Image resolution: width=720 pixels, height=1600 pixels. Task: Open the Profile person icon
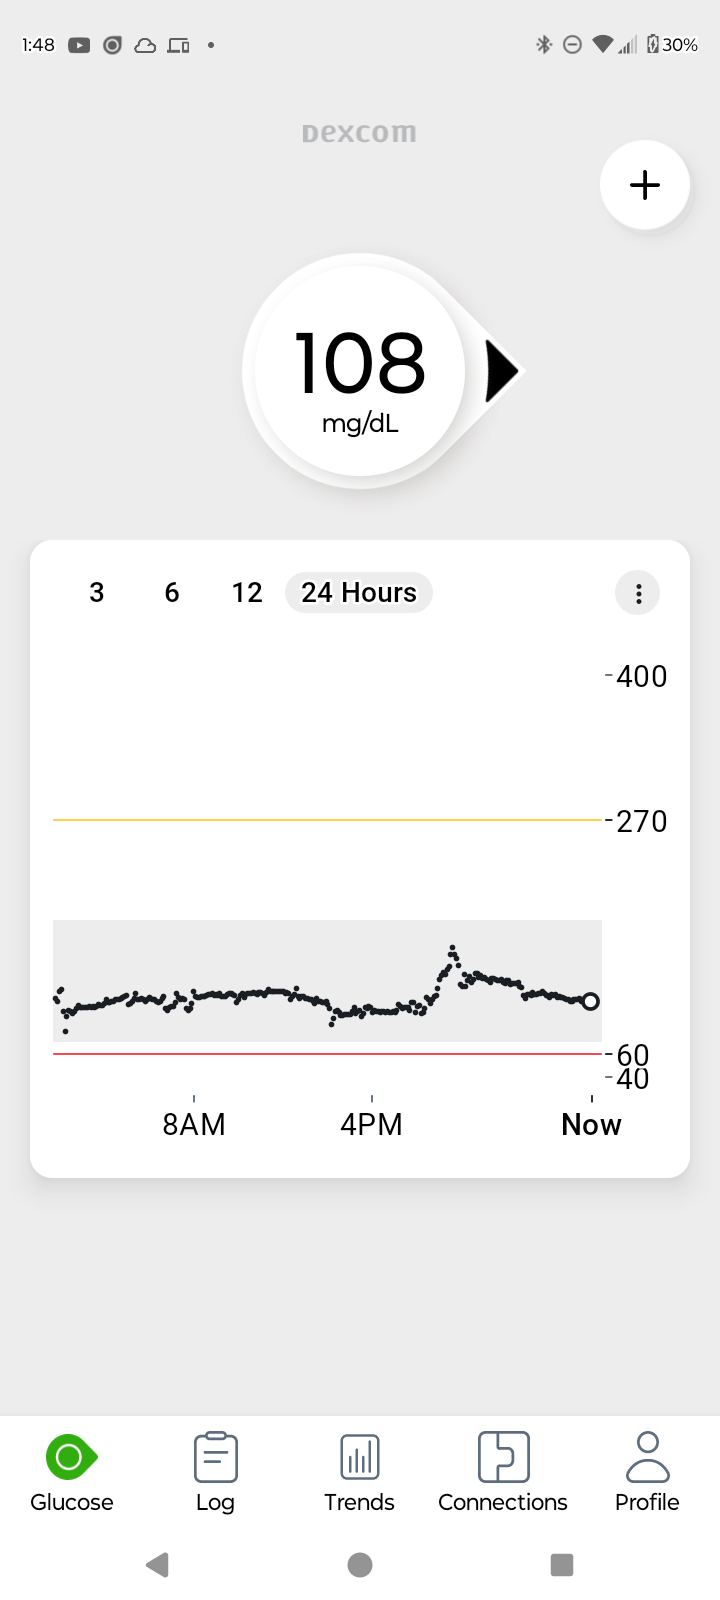tap(647, 1457)
